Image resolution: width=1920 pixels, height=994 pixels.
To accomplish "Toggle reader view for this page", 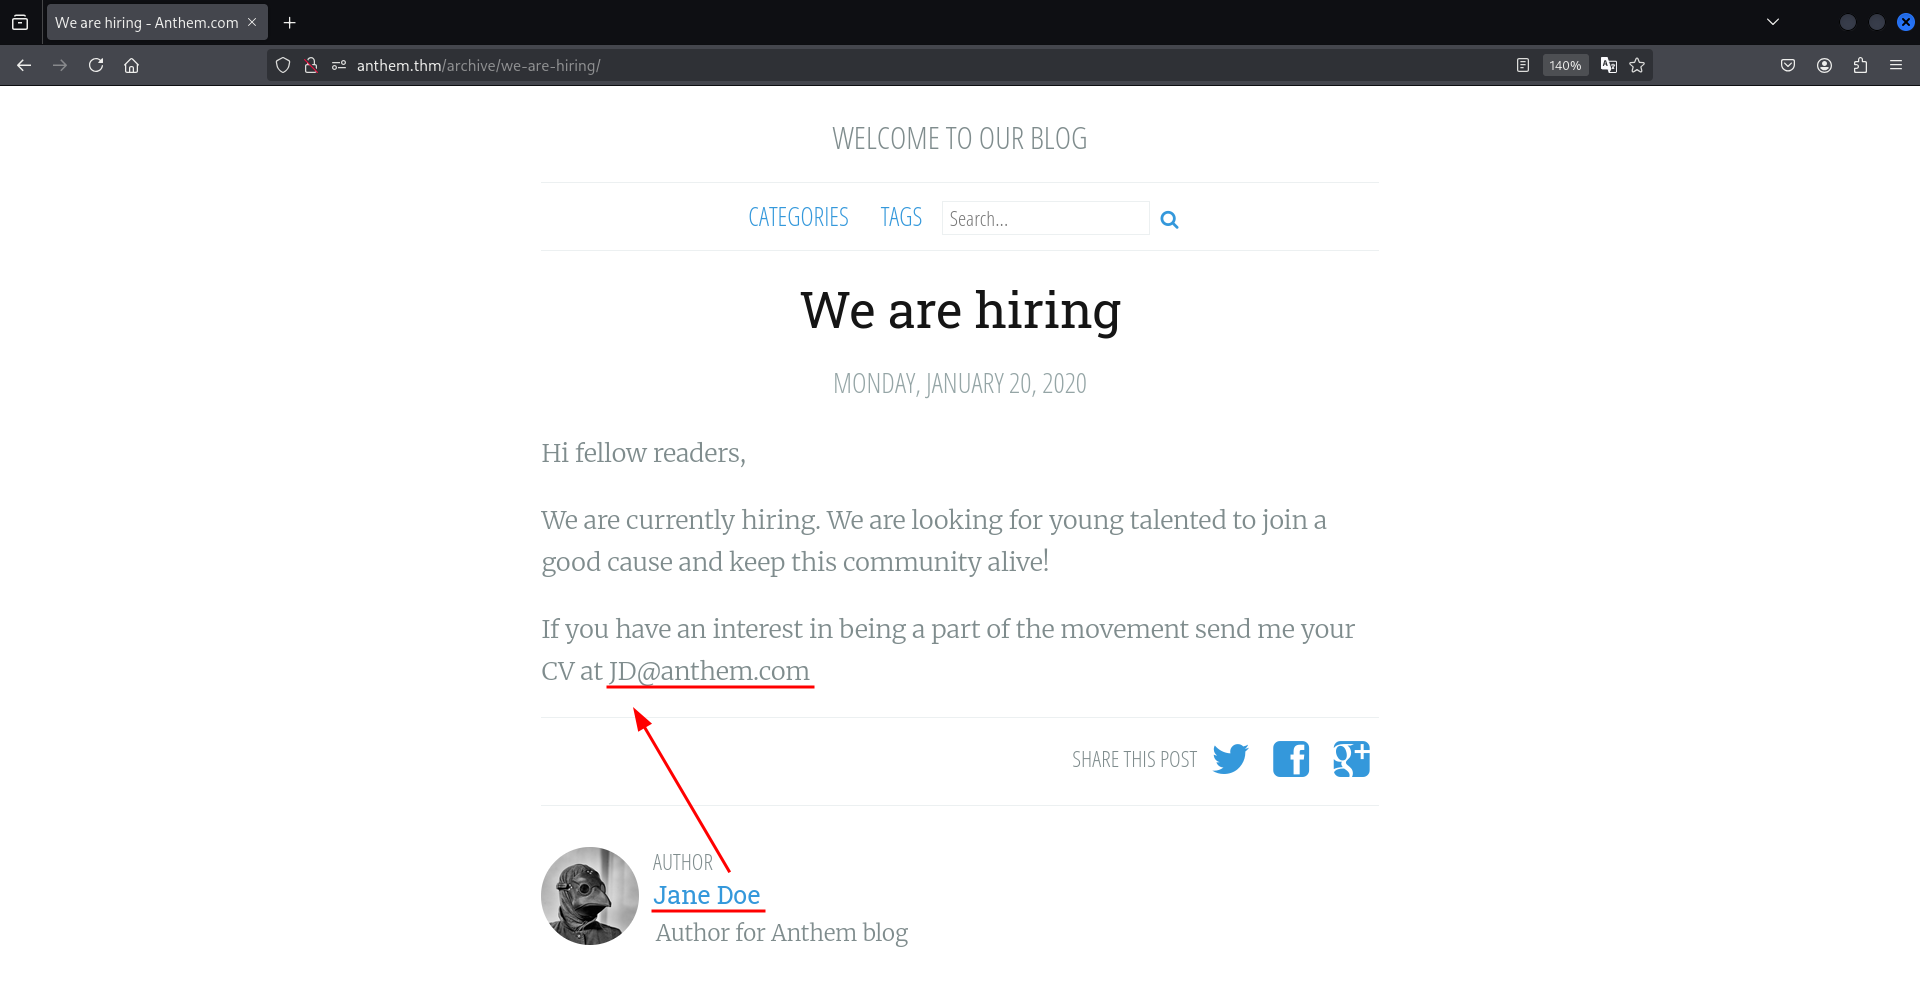I will [x=1522, y=65].
